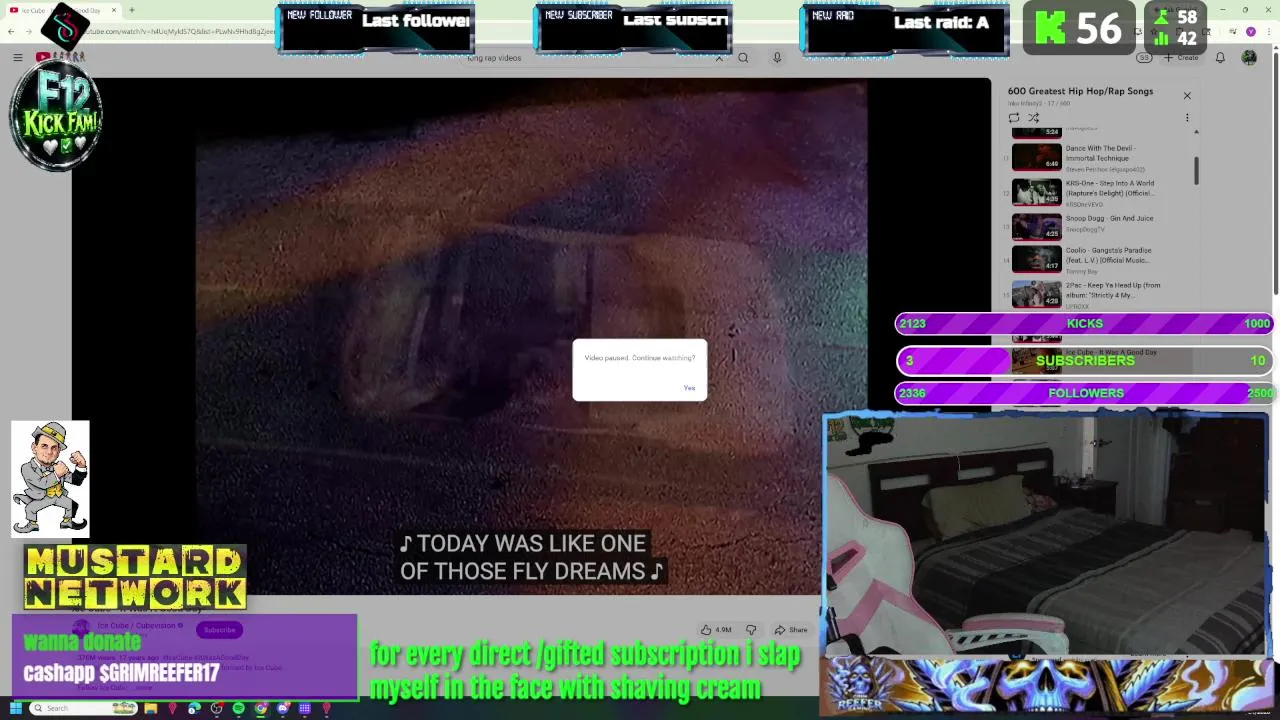Open the KRS-One Step Into A World thumbnail

1037,192
